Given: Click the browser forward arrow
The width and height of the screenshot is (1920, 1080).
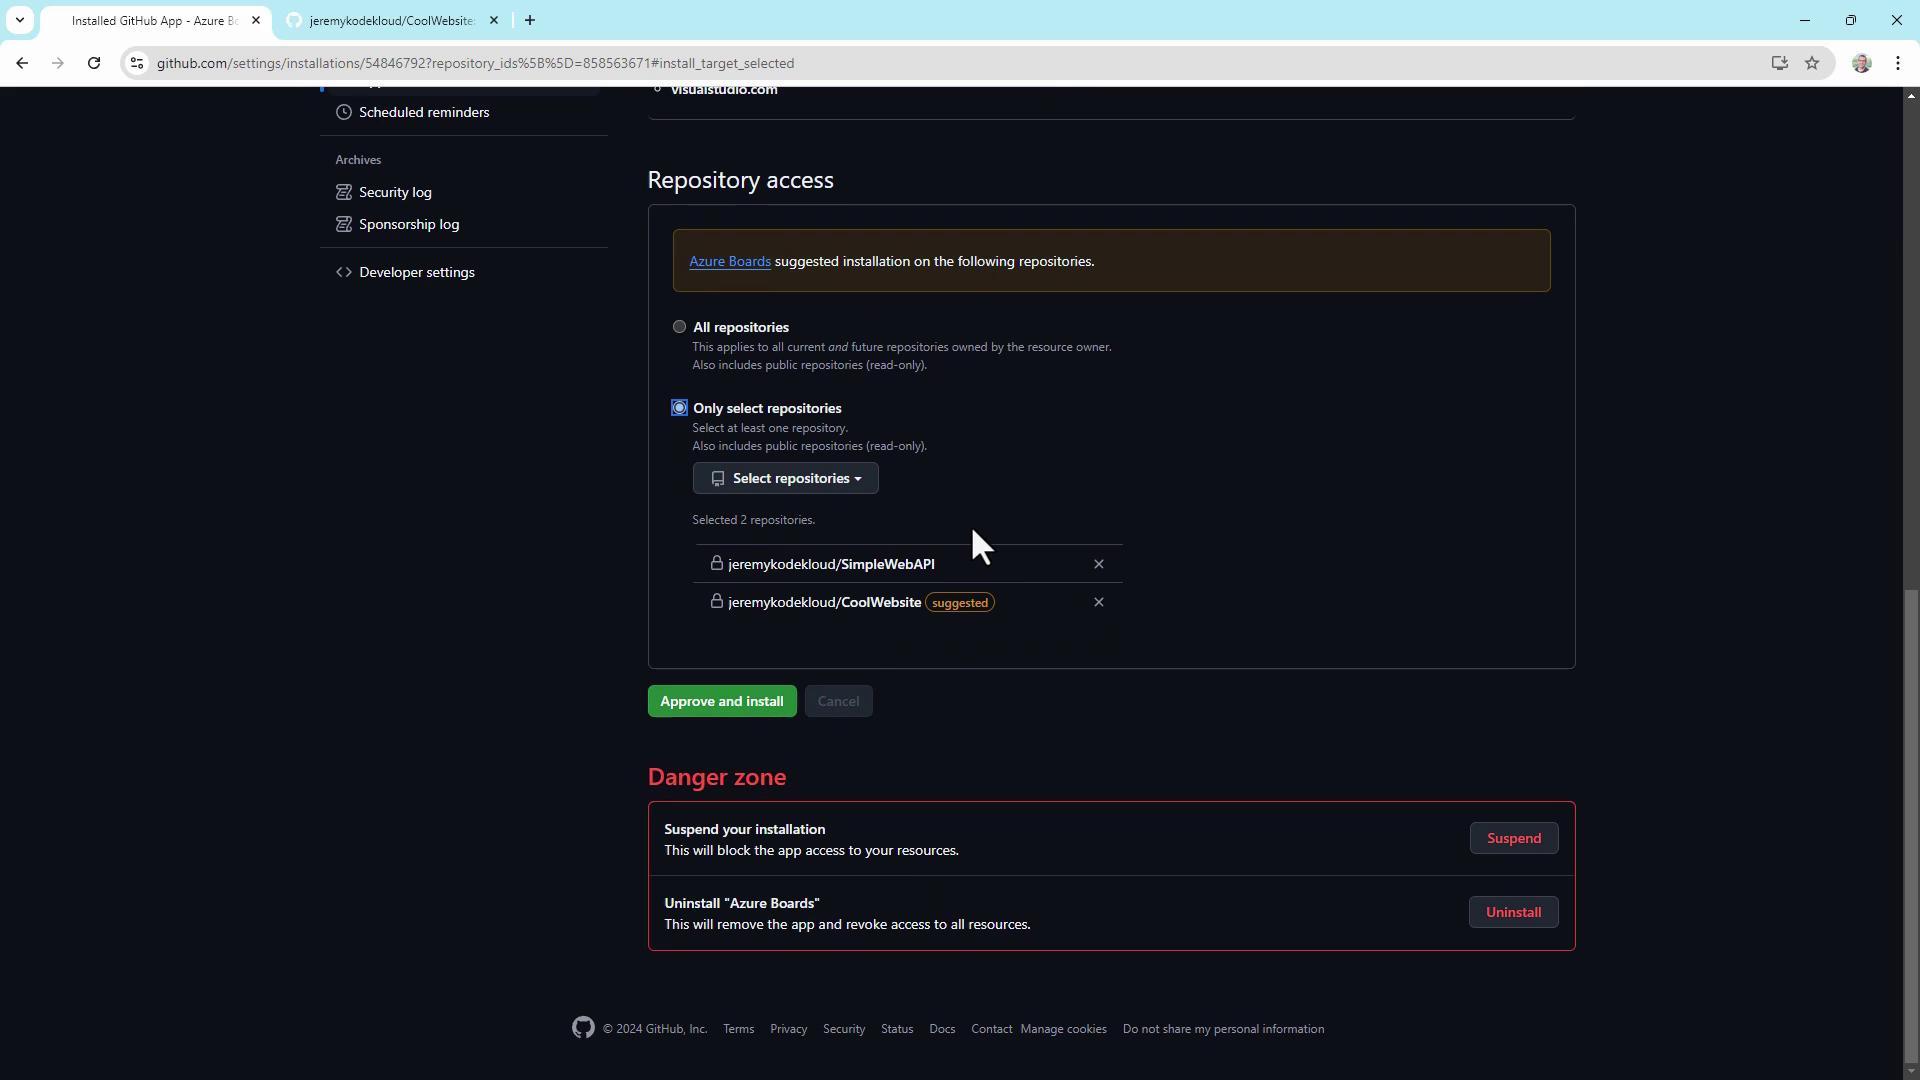Looking at the screenshot, I should [58, 63].
